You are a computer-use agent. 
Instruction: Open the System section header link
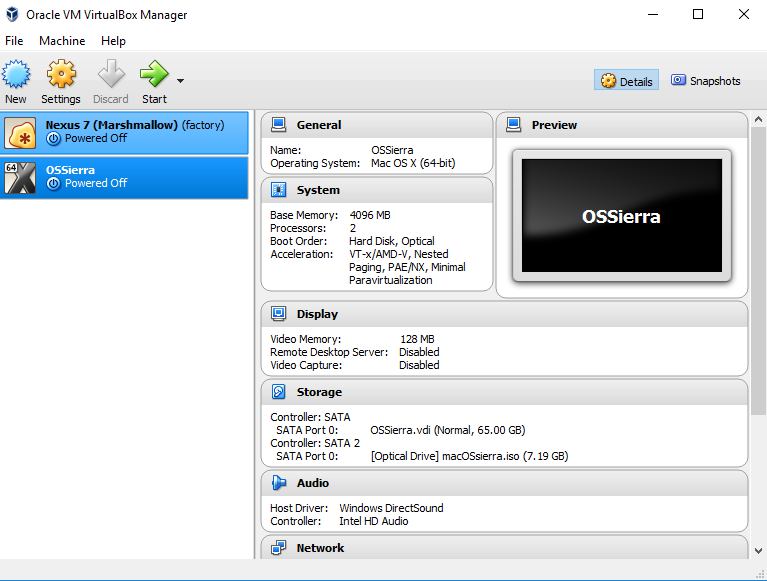318,190
